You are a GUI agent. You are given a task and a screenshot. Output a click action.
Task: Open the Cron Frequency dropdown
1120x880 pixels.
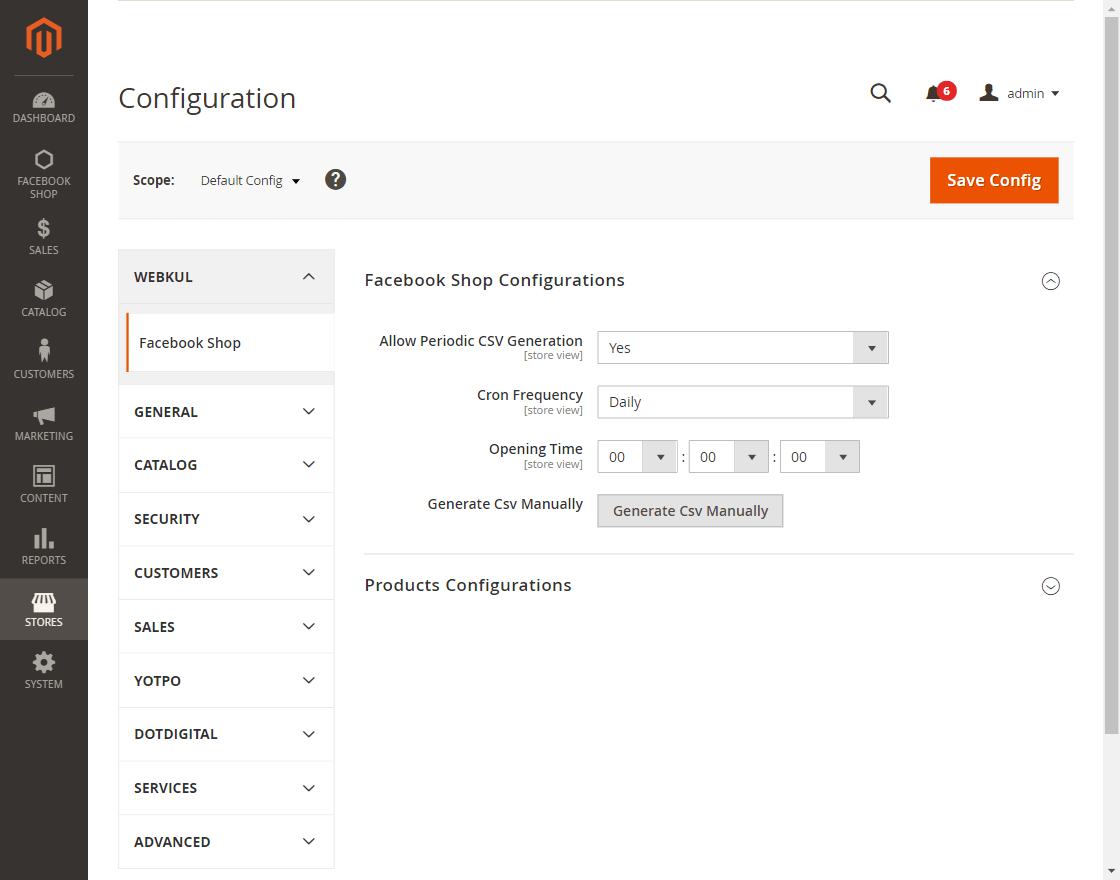tap(743, 402)
